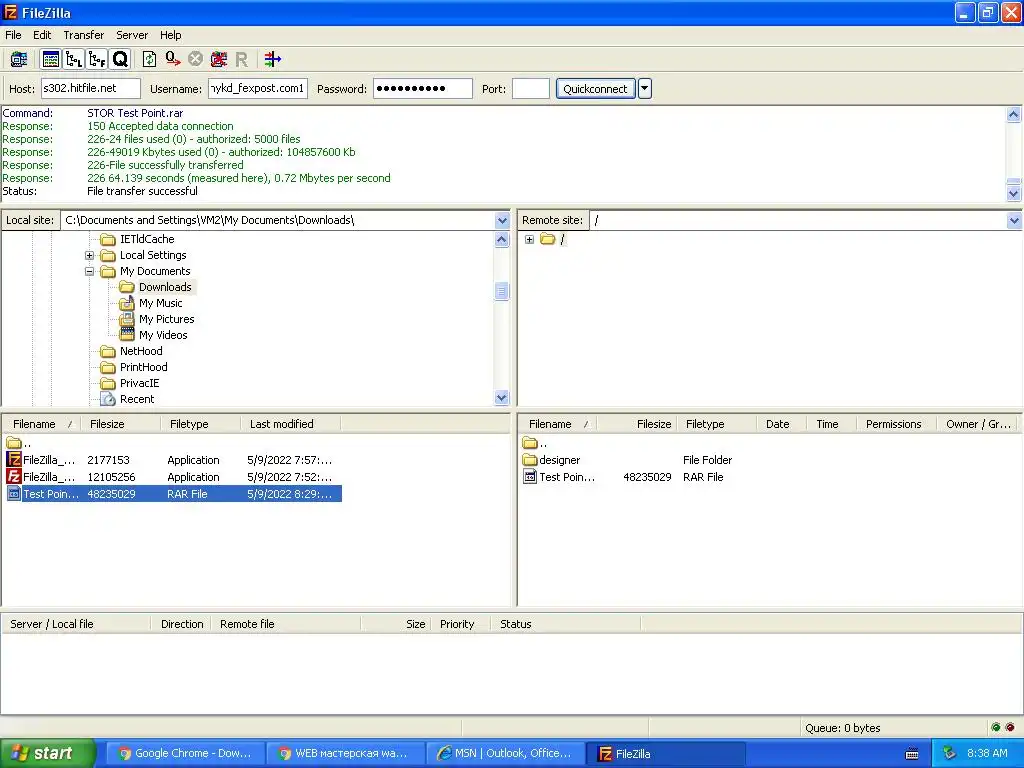Sort queue by Direction column
The image size is (1024, 768).
[x=182, y=624]
